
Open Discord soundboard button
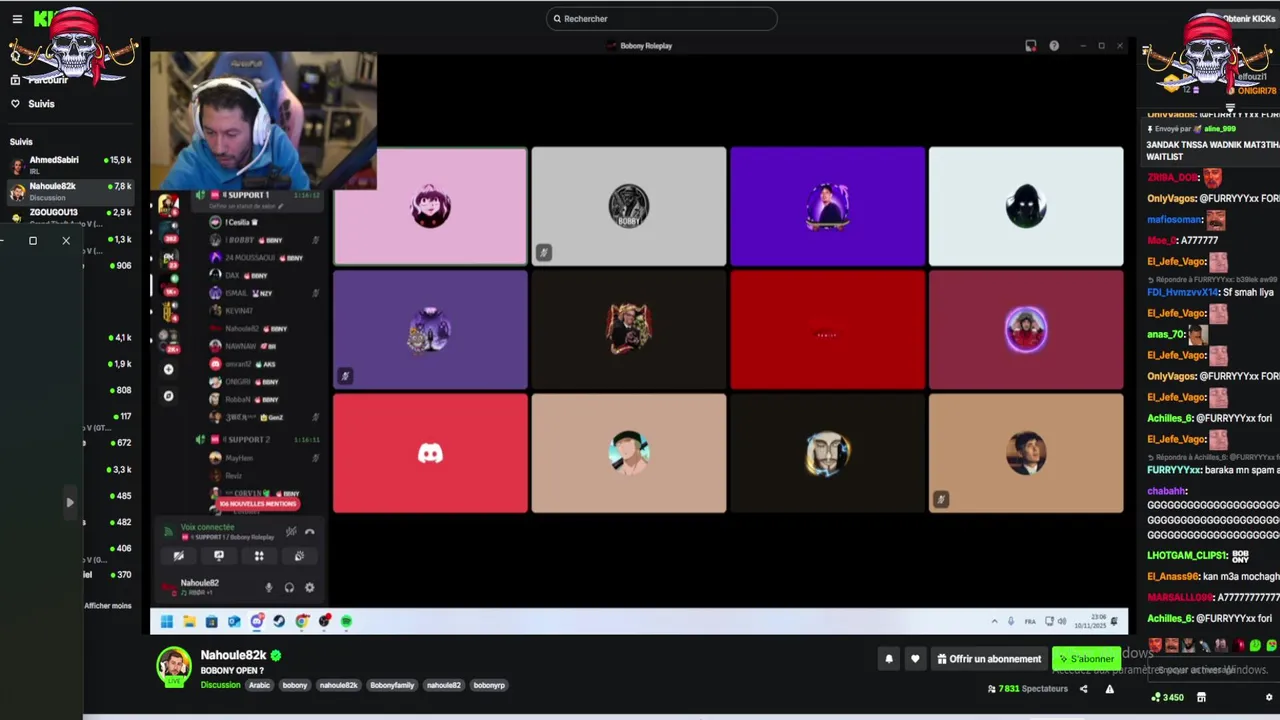coord(299,556)
